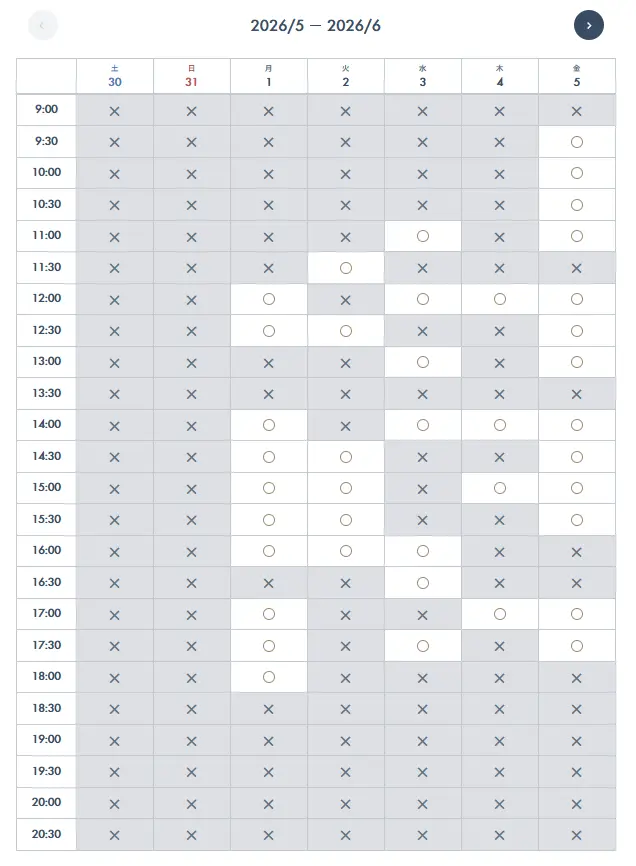The height and width of the screenshot is (866, 636).
Task: Choose 16:30 available slot on Wednesday 3
Action: [x=423, y=583]
